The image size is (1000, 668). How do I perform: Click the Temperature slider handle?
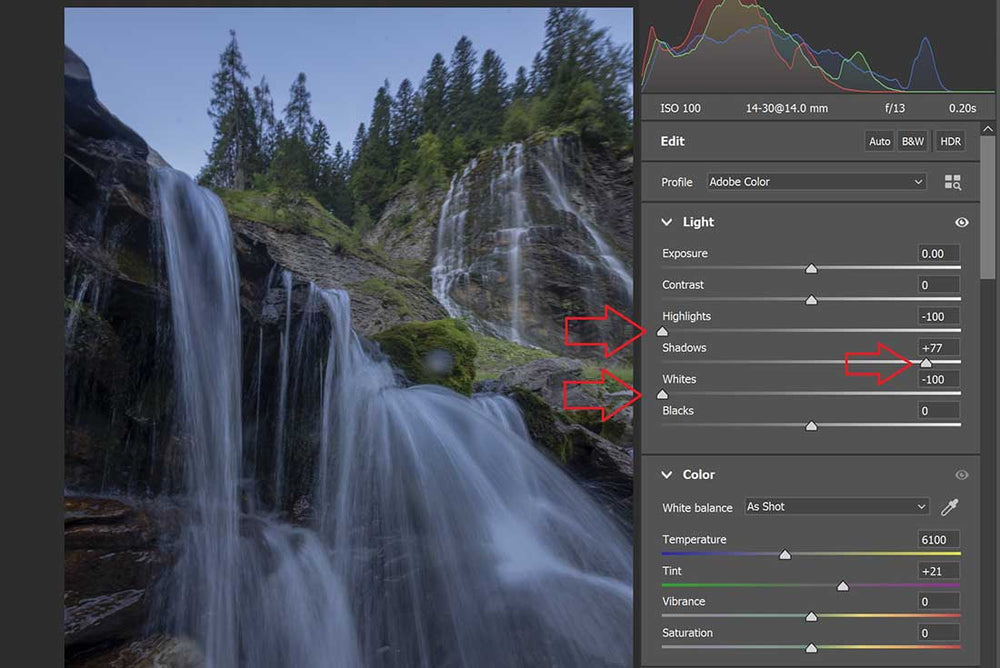point(785,554)
